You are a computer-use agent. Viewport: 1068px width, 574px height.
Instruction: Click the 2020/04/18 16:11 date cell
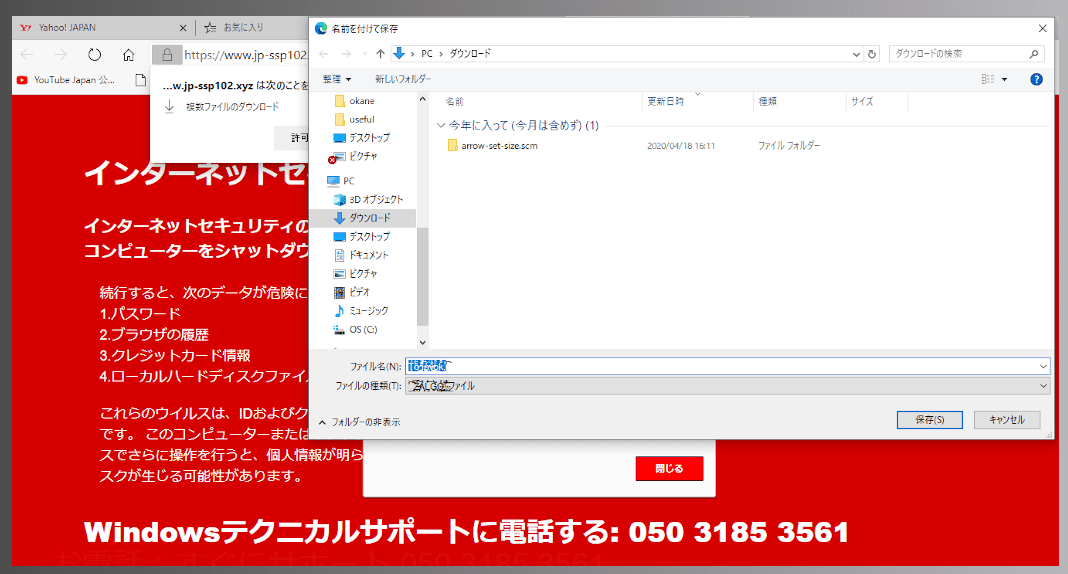[x=681, y=146]
